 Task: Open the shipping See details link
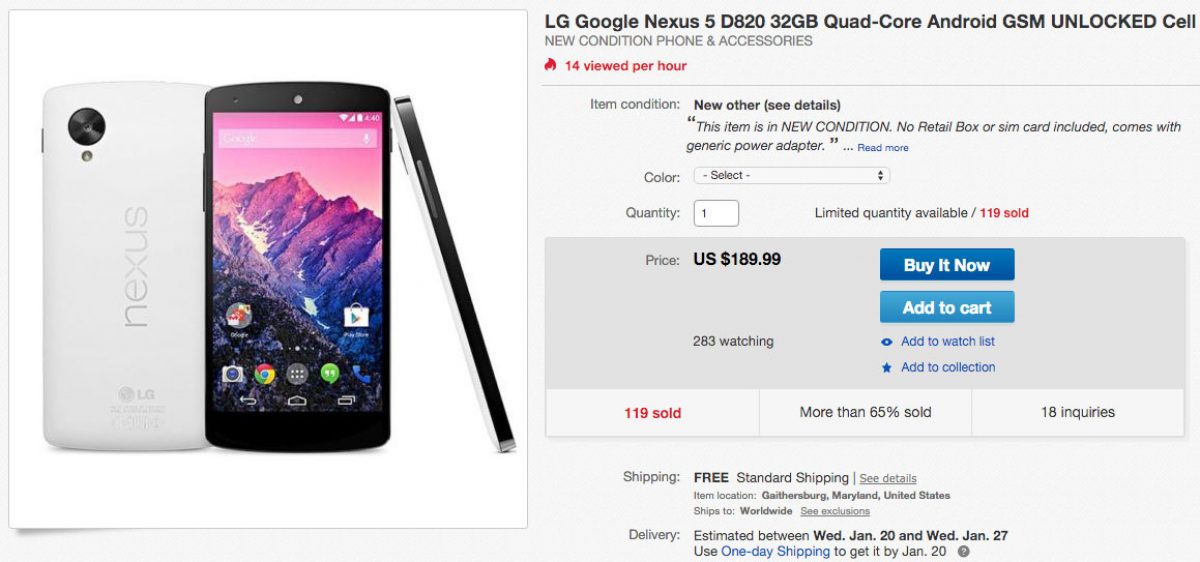click(x=888, y=479)
